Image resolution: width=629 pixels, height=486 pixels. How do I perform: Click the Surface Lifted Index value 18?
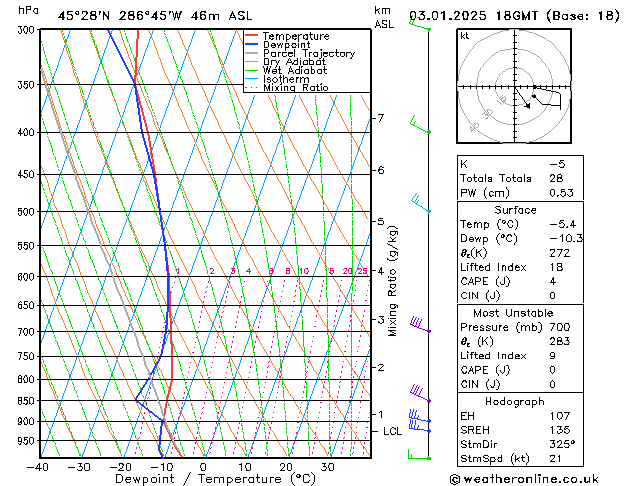pyautogui.click(x=556, y=267)
